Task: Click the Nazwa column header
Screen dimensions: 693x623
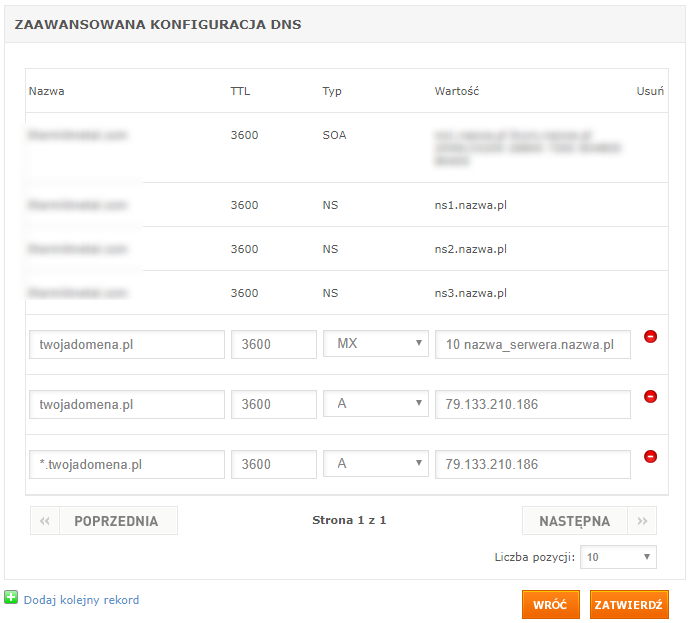Action: 46,91
